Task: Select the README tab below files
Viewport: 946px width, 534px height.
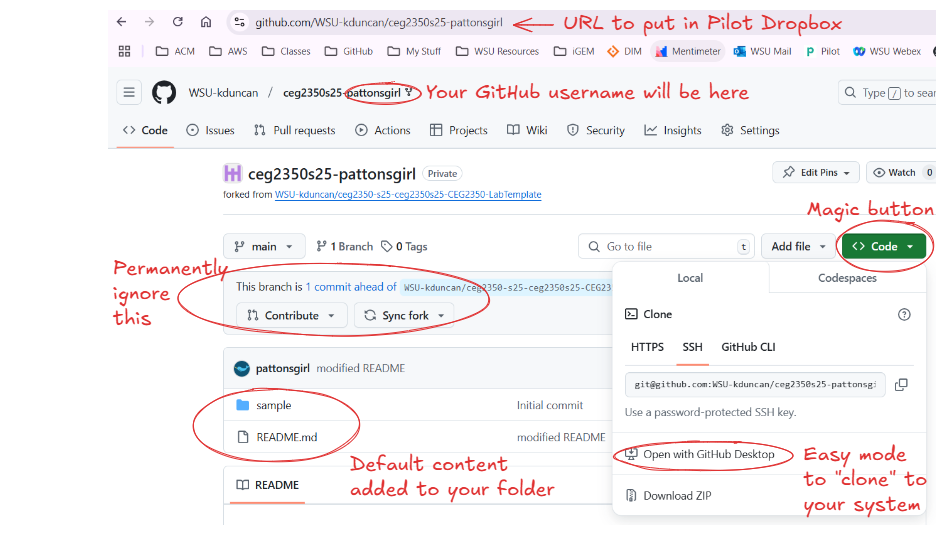Action: coord(268,485)
